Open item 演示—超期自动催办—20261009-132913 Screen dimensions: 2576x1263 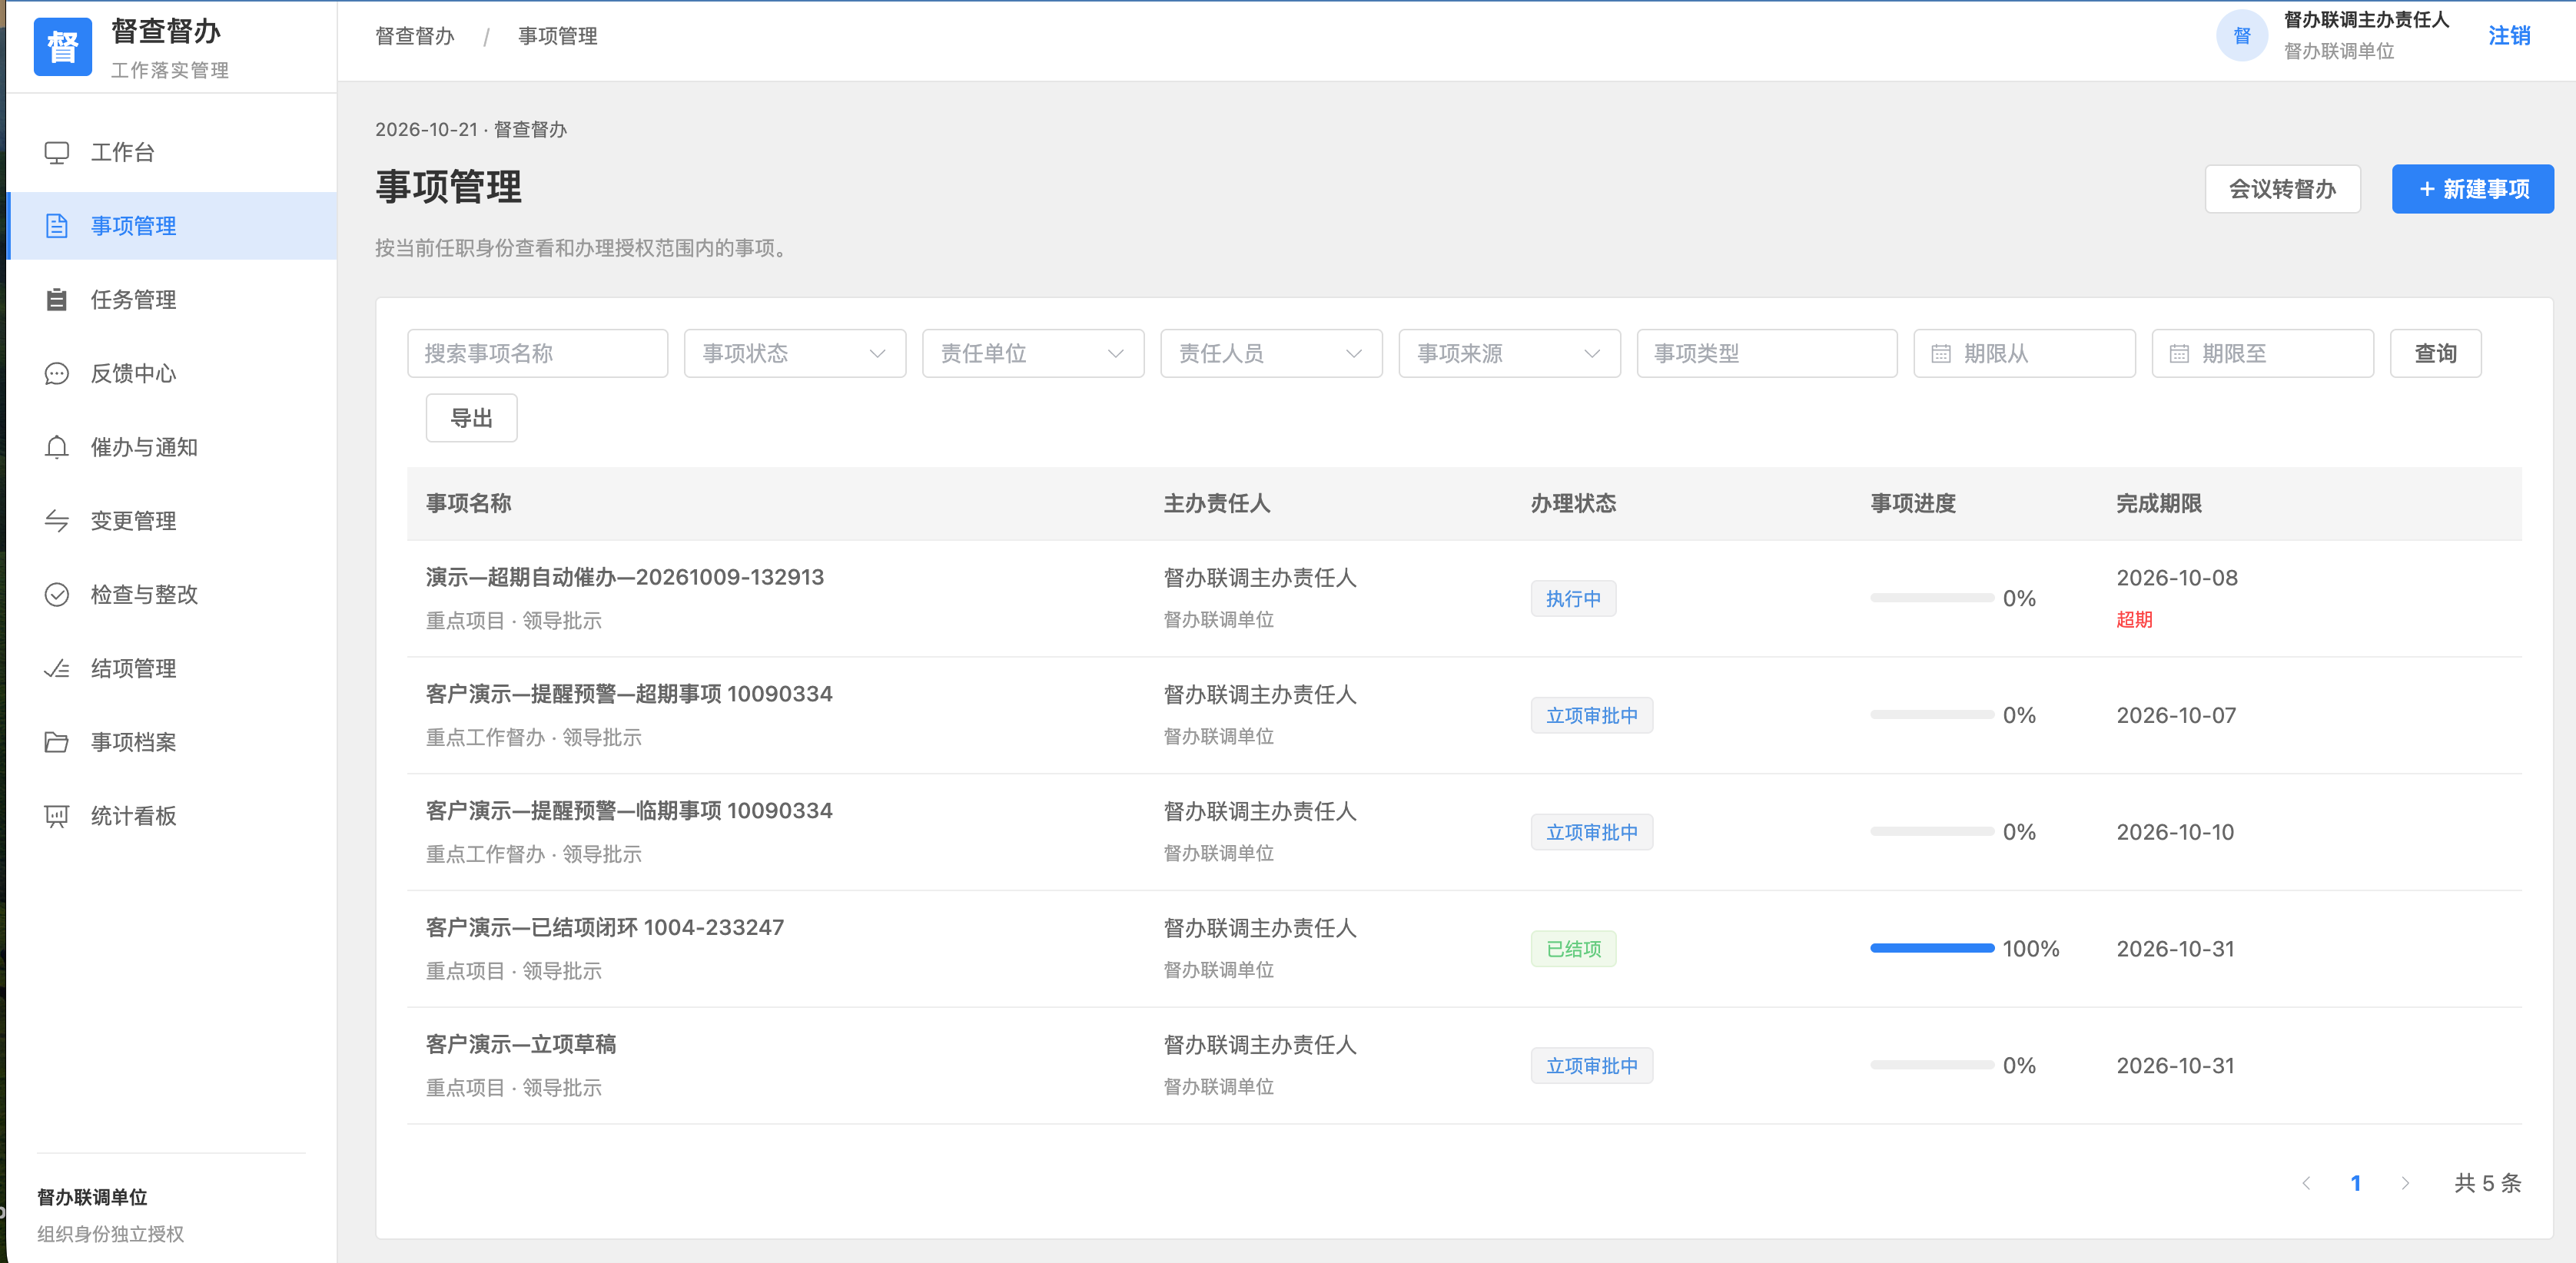click(x=624, y=577)
